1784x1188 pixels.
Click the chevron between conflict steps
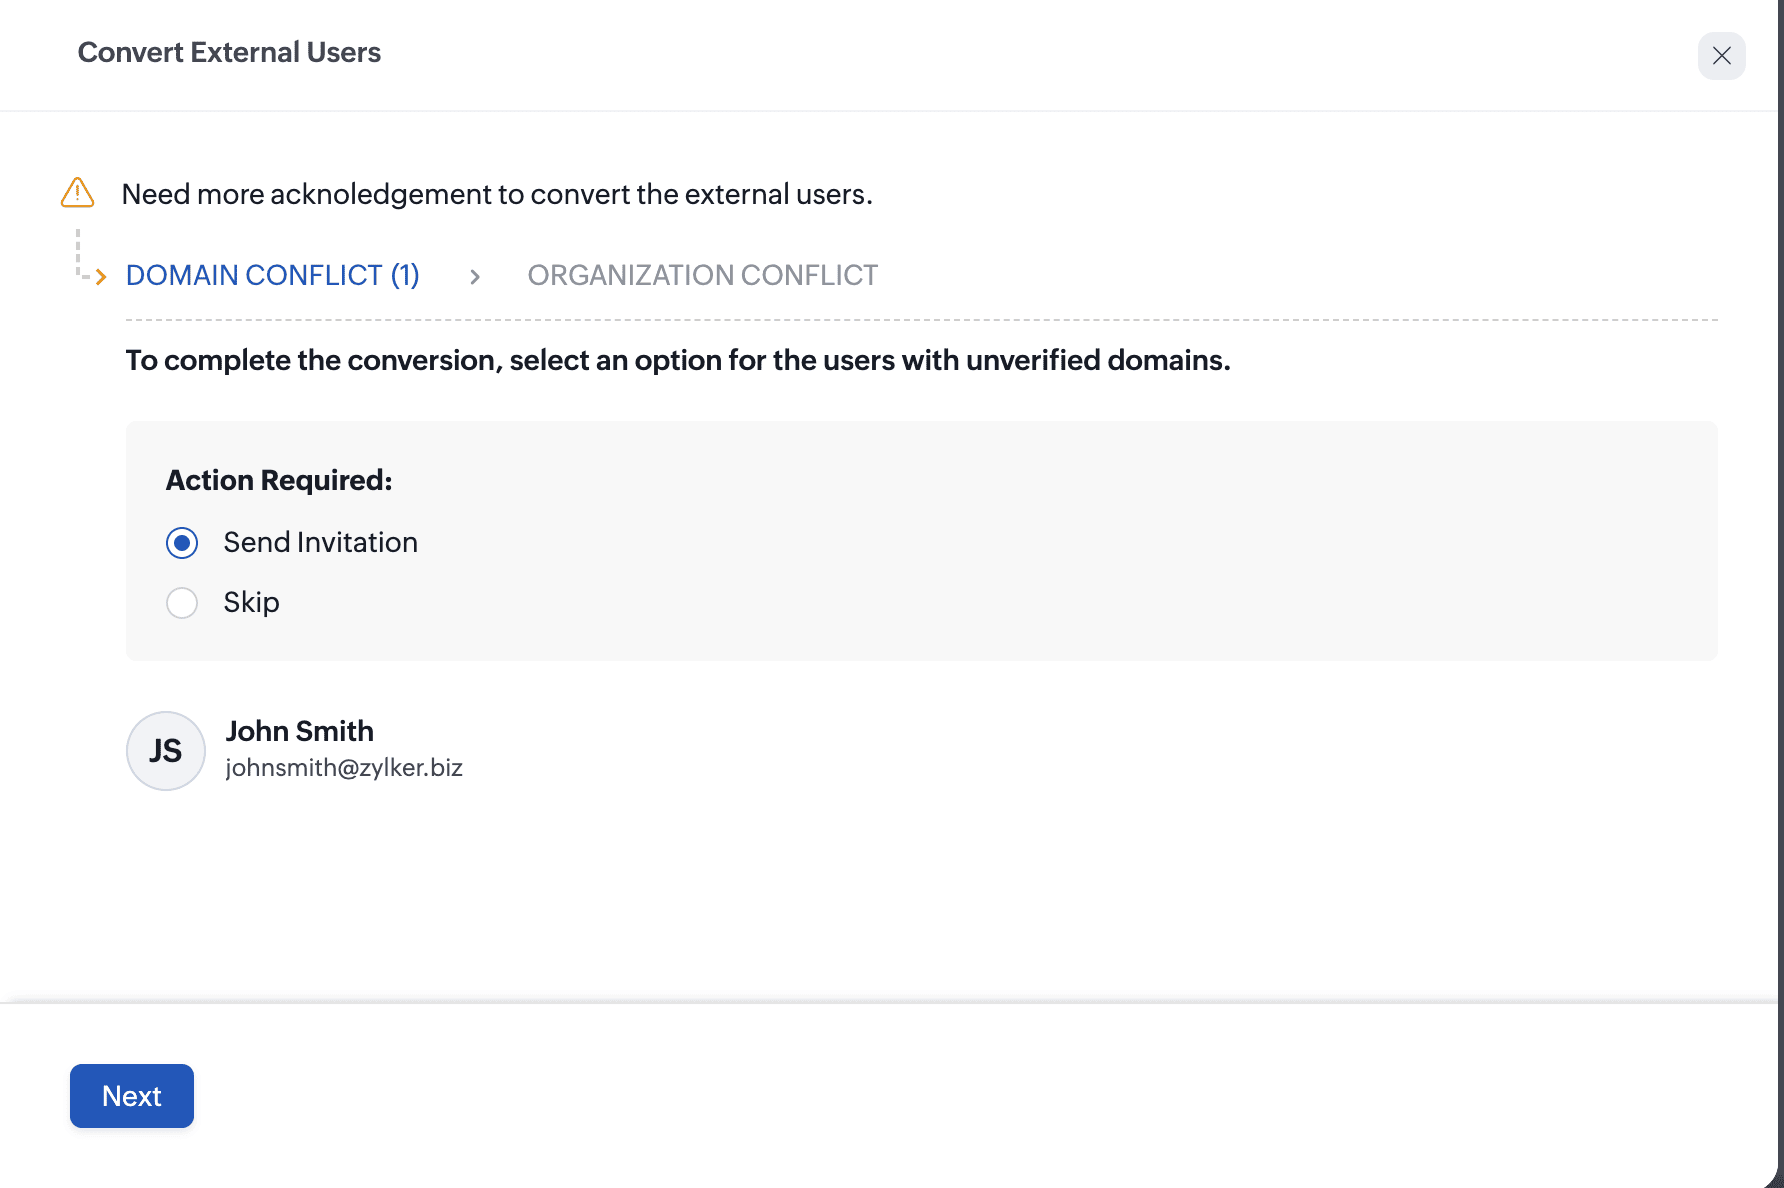(475, 277)
